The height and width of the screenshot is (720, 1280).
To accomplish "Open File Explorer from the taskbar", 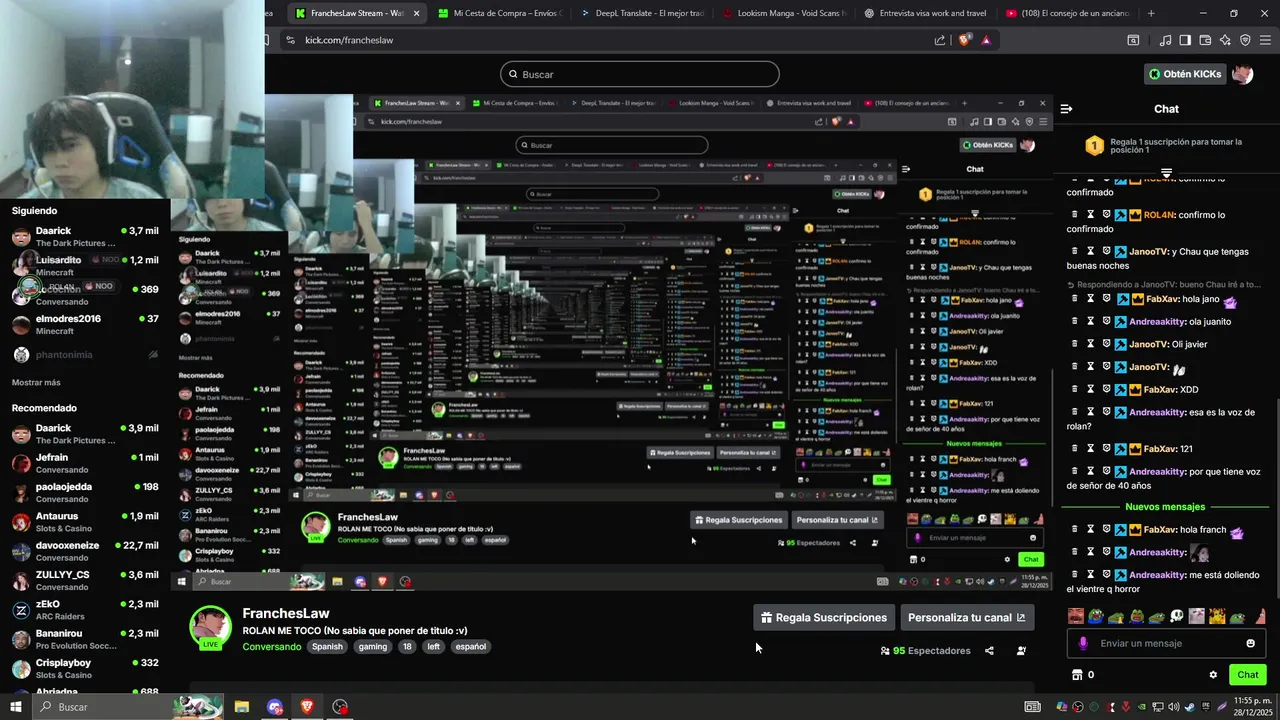I will point(241,707).
